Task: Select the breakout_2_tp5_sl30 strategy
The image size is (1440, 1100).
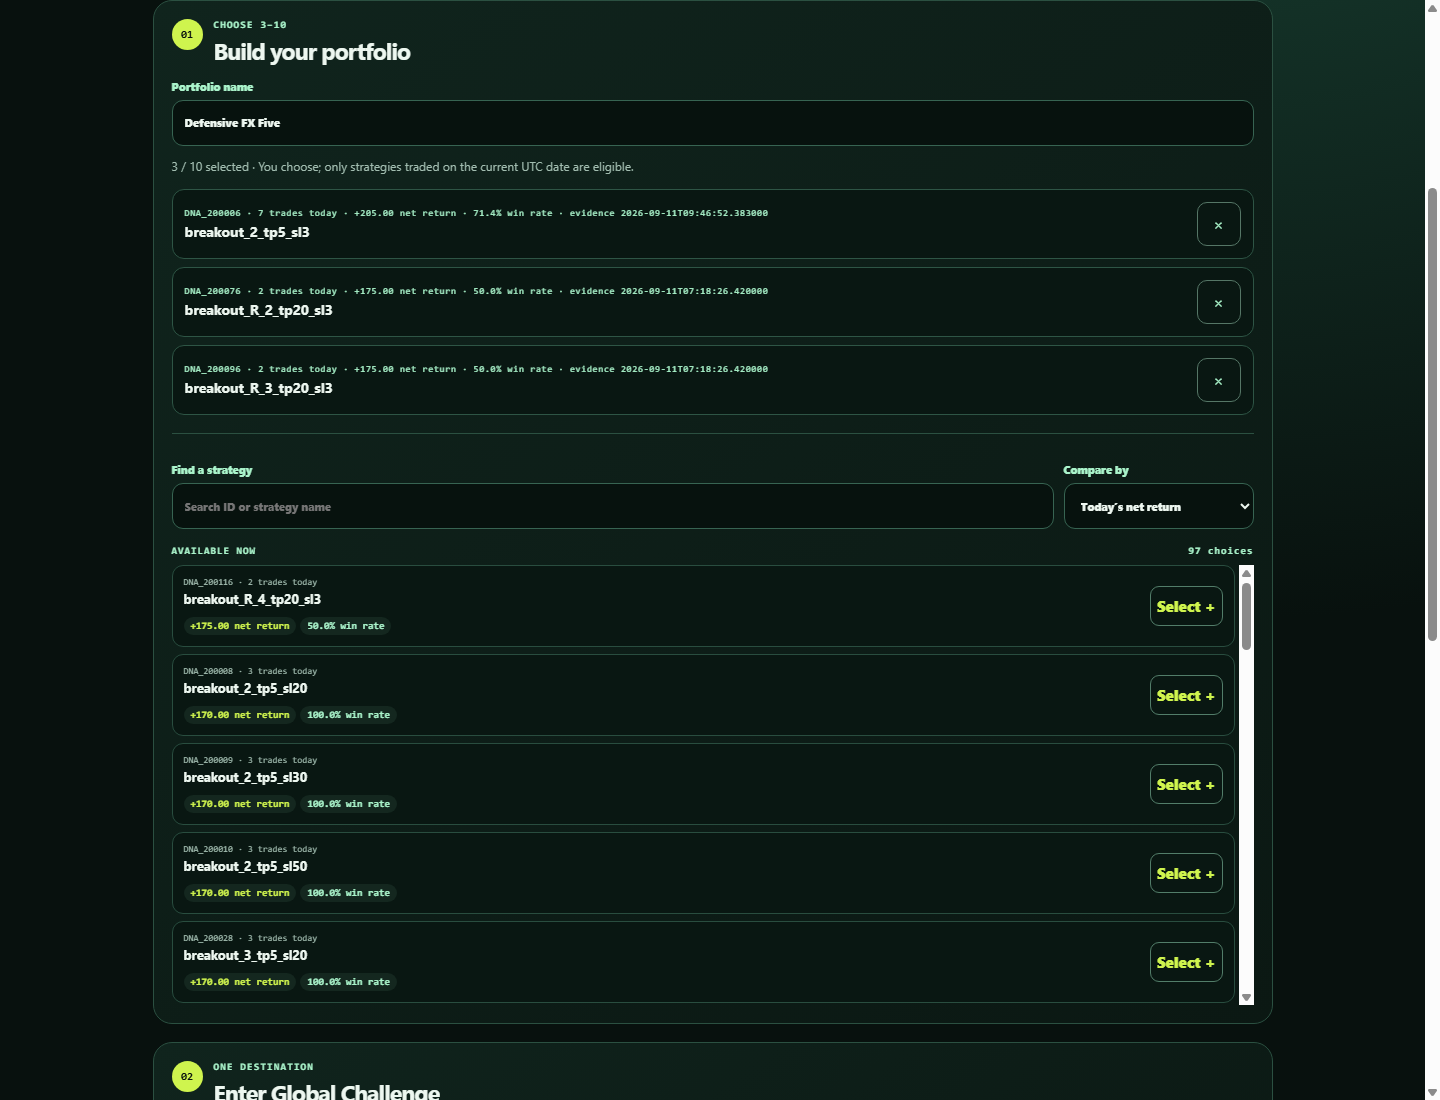Action: tap(1186, 784)
